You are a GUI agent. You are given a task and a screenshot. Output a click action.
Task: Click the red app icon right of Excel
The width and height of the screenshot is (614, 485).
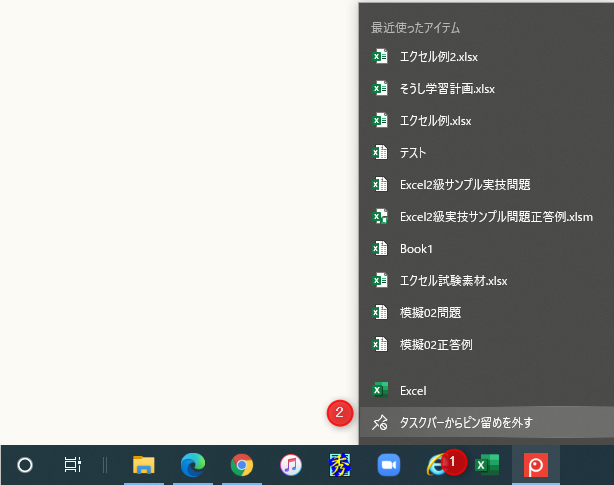tap(536, 465)
